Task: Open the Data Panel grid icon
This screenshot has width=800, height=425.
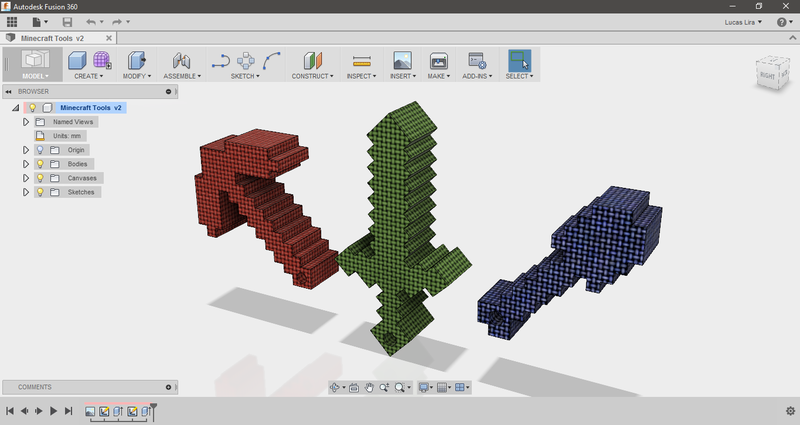Action: click(x=12, y=22)
